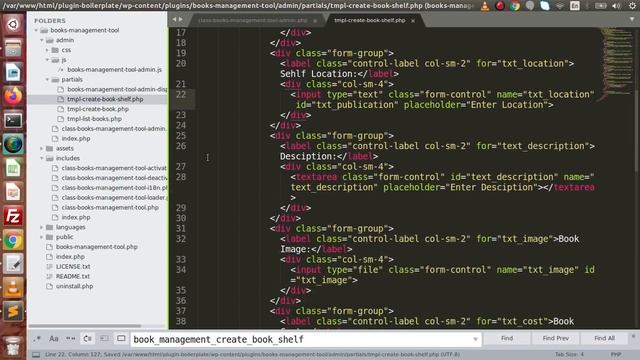The width and height of the screenshot is (640, 360).
Task: Click the Find button
Action: pos(507,338)
